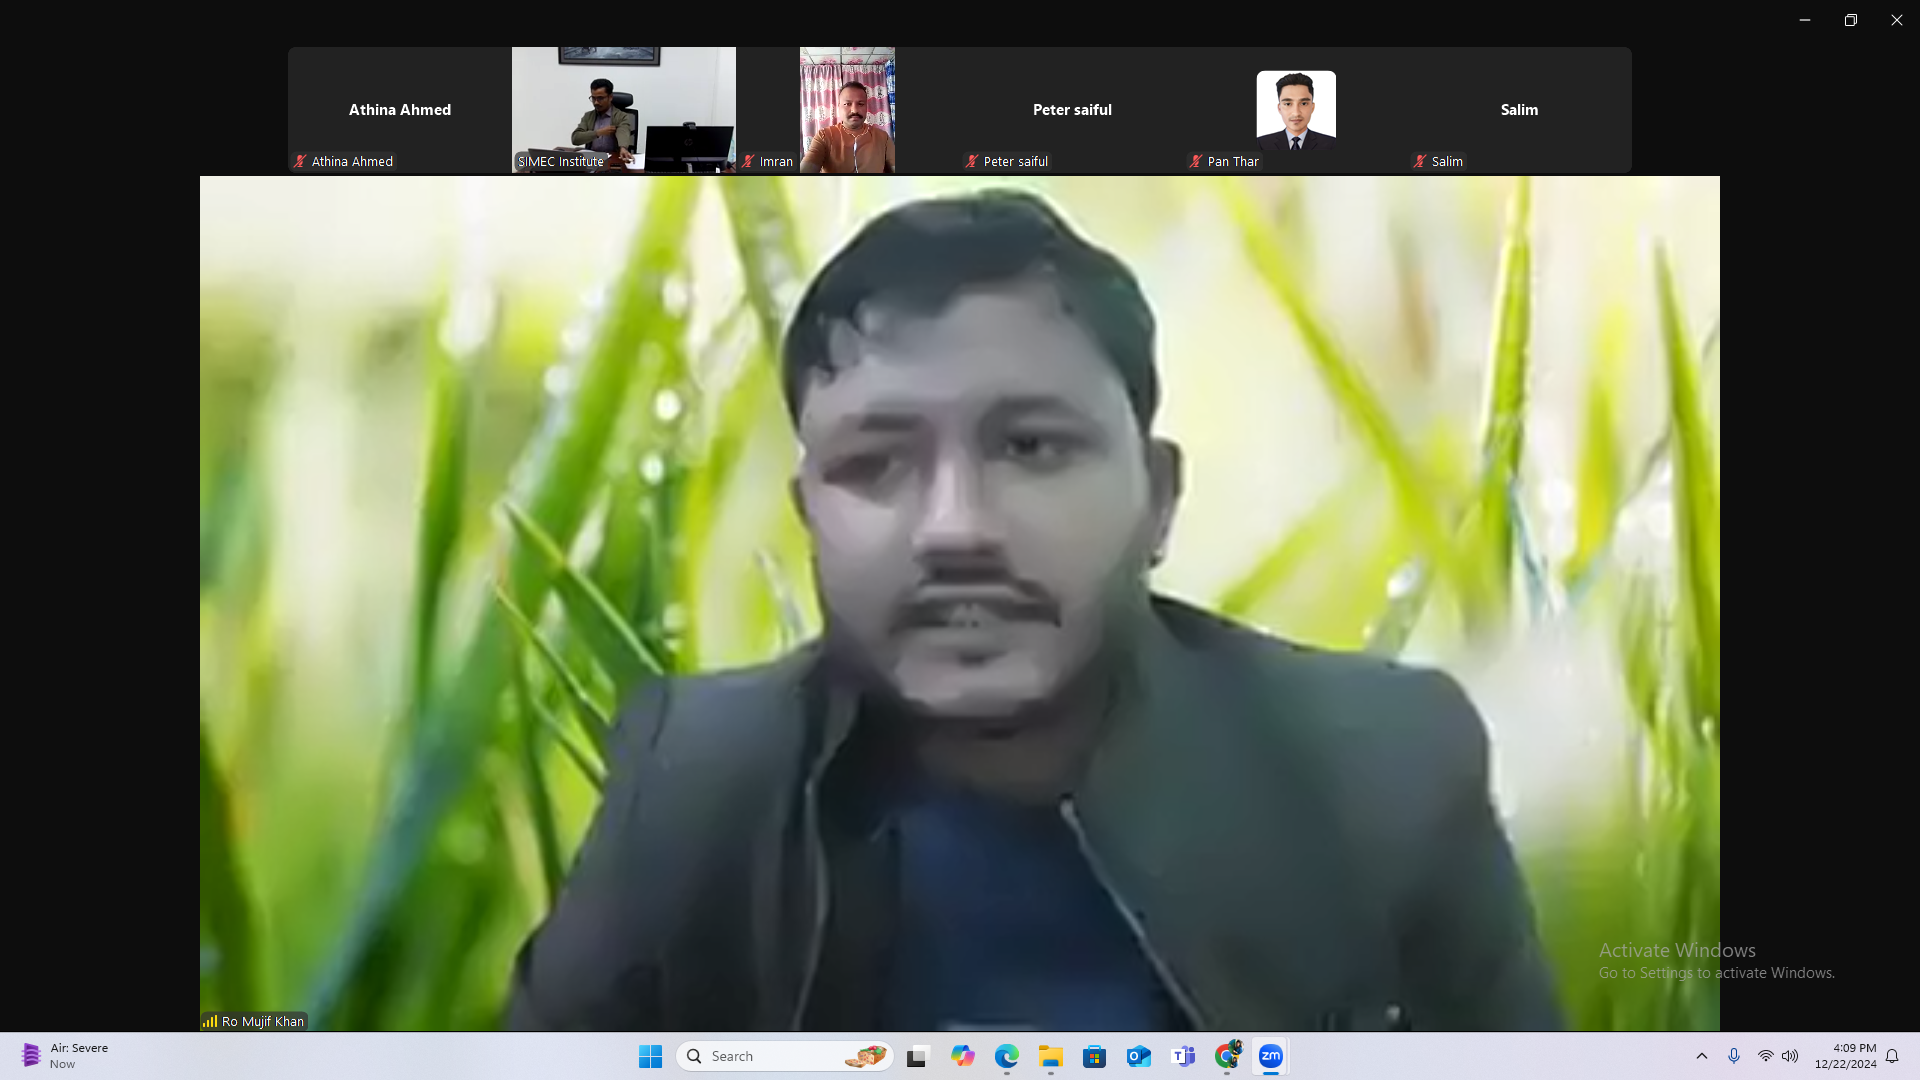Open the Windows Start menu
This screenshot has height=1080, width=1920.
tap(650, 1055)
